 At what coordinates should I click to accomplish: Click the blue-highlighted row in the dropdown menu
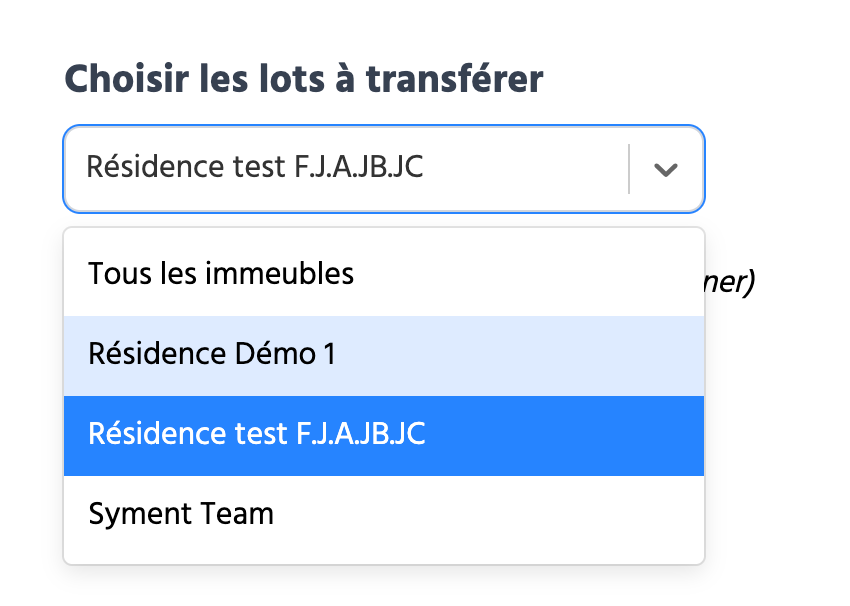point(384,436)
